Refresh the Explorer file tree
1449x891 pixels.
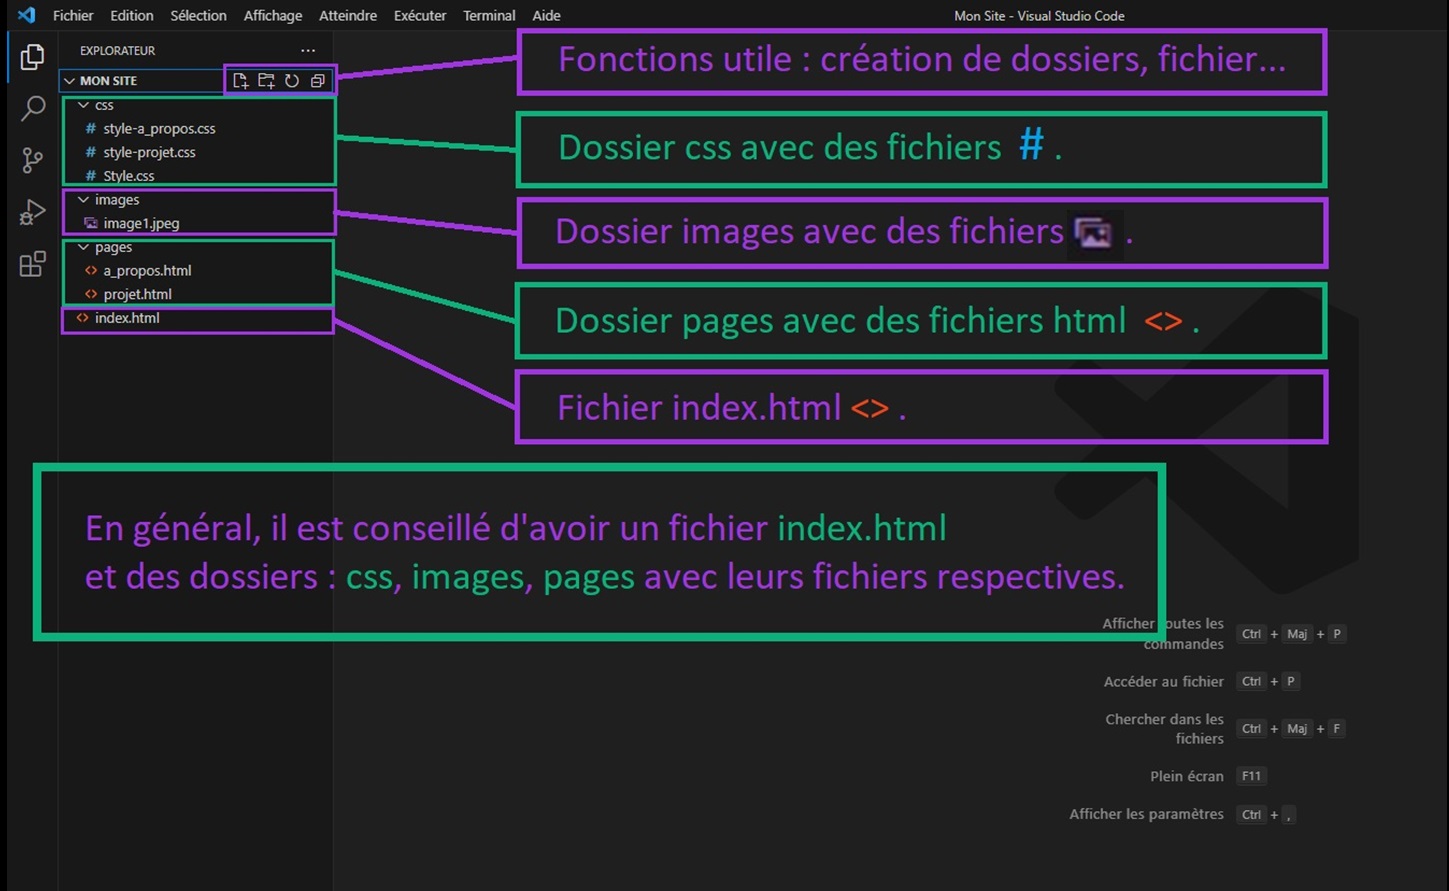[x=292, y=81]
